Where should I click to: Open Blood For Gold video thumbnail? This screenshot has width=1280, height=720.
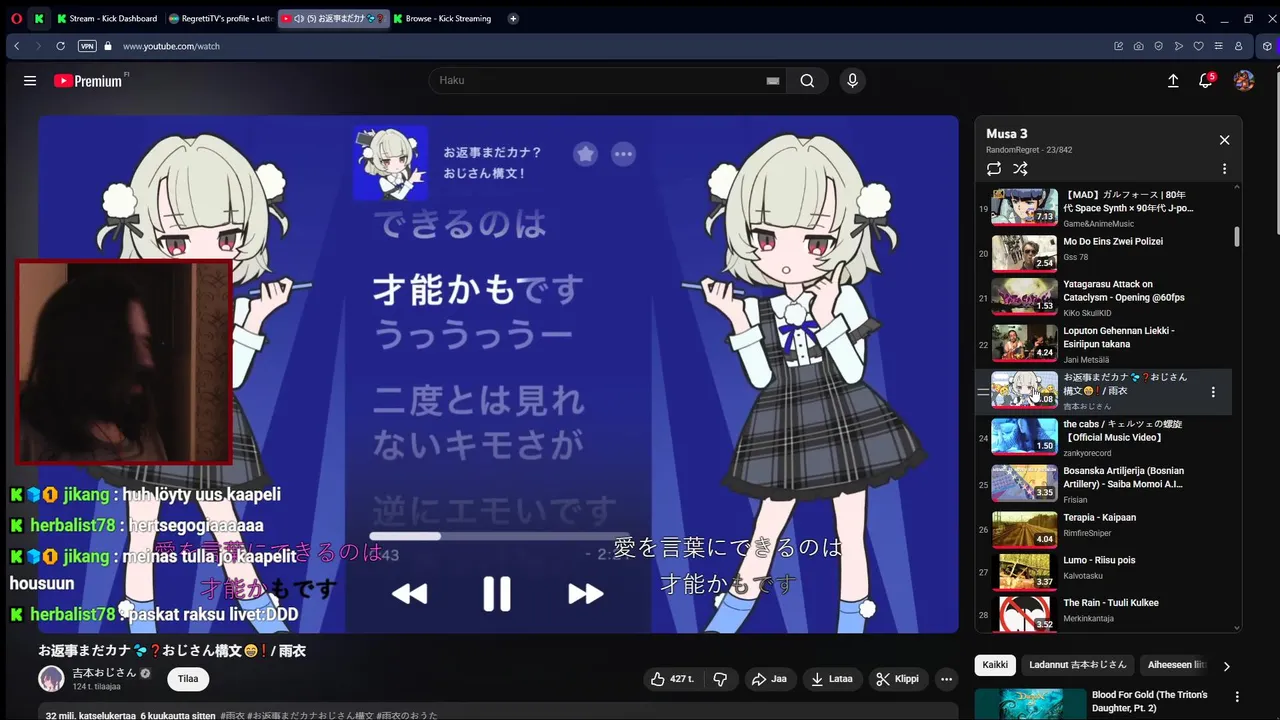coord(1030,704)
